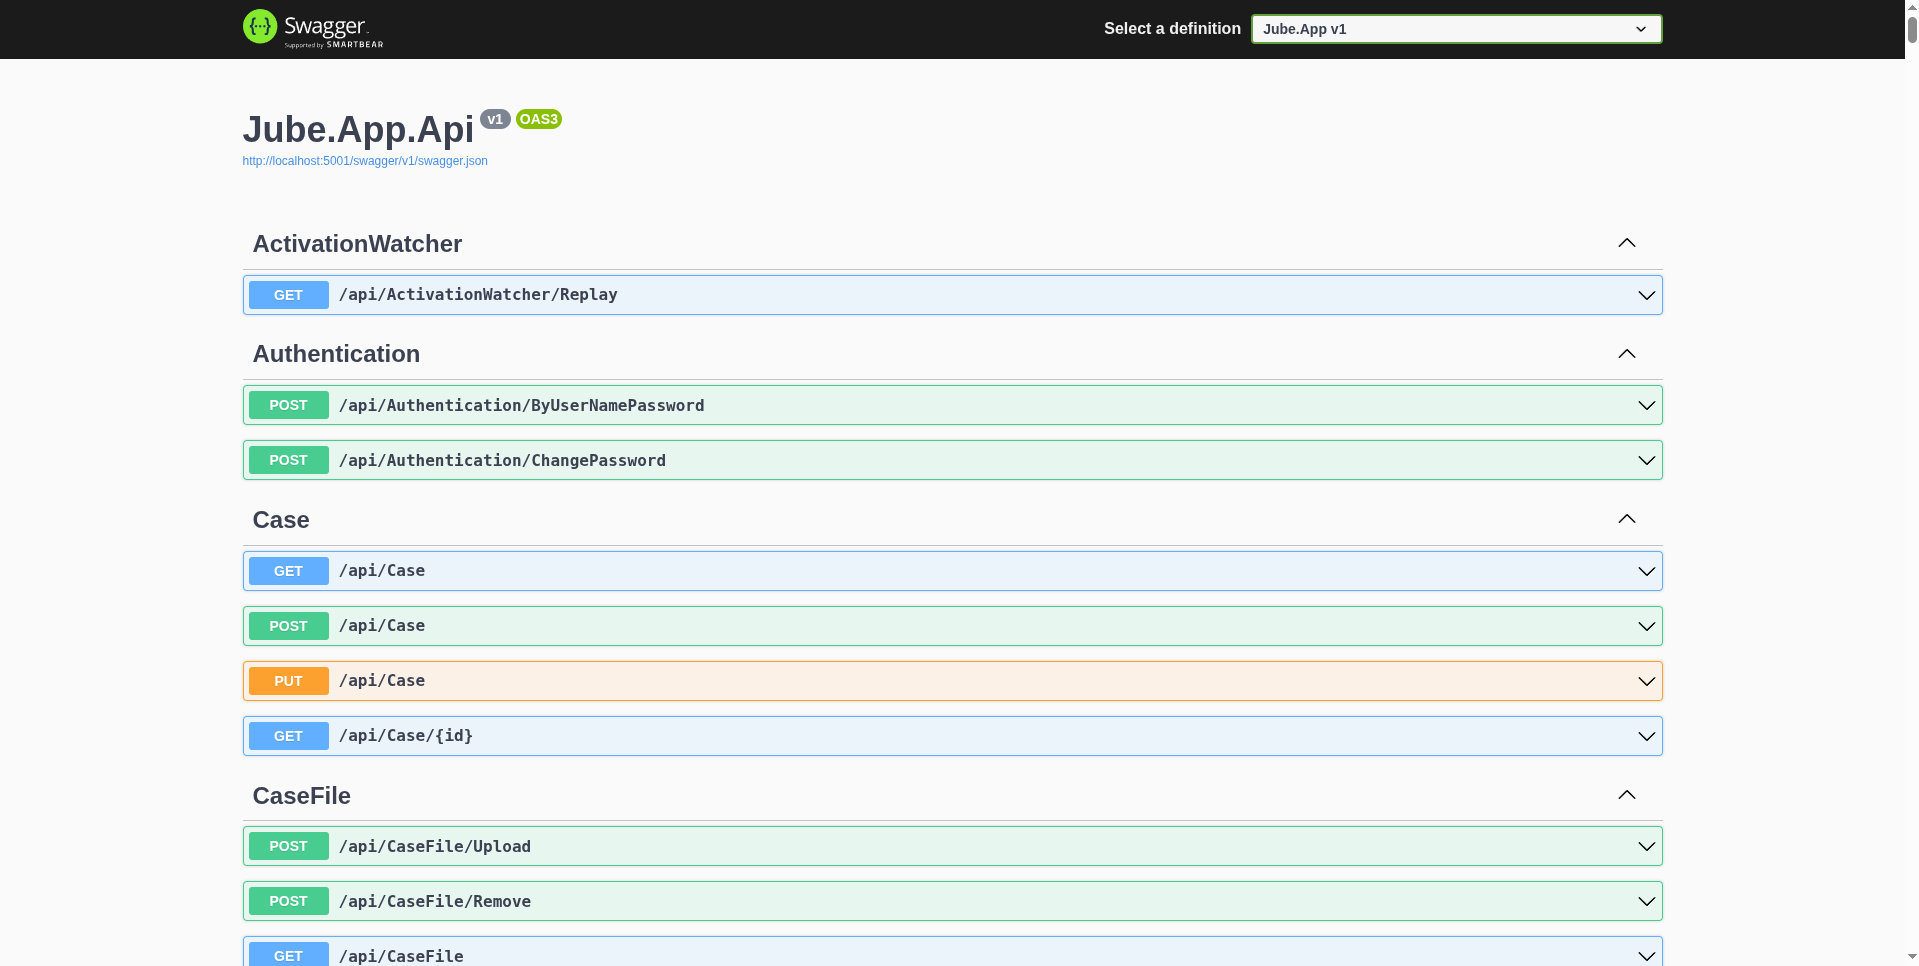Click the OAS3 version badge
Image resolution: width=1919 pixels, height=966 pixels.
pos(538,119)
